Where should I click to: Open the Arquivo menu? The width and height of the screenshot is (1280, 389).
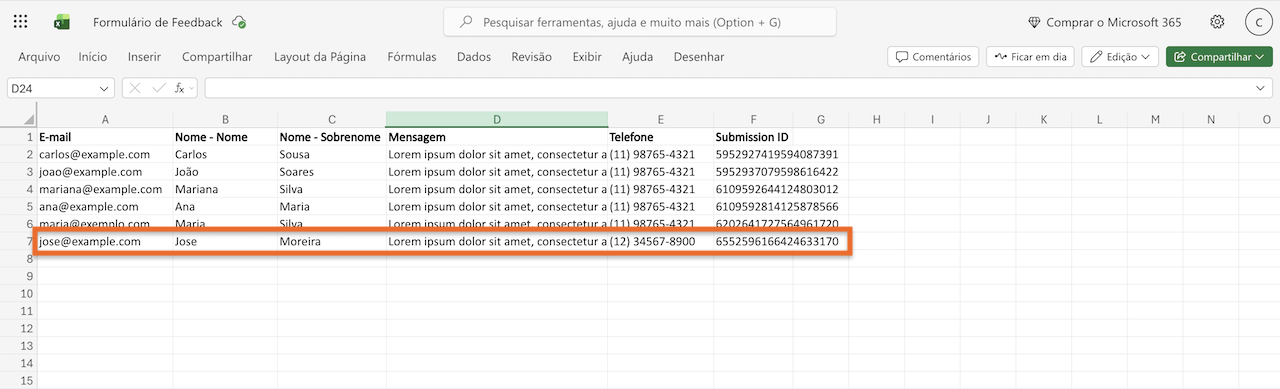(39, 57)
